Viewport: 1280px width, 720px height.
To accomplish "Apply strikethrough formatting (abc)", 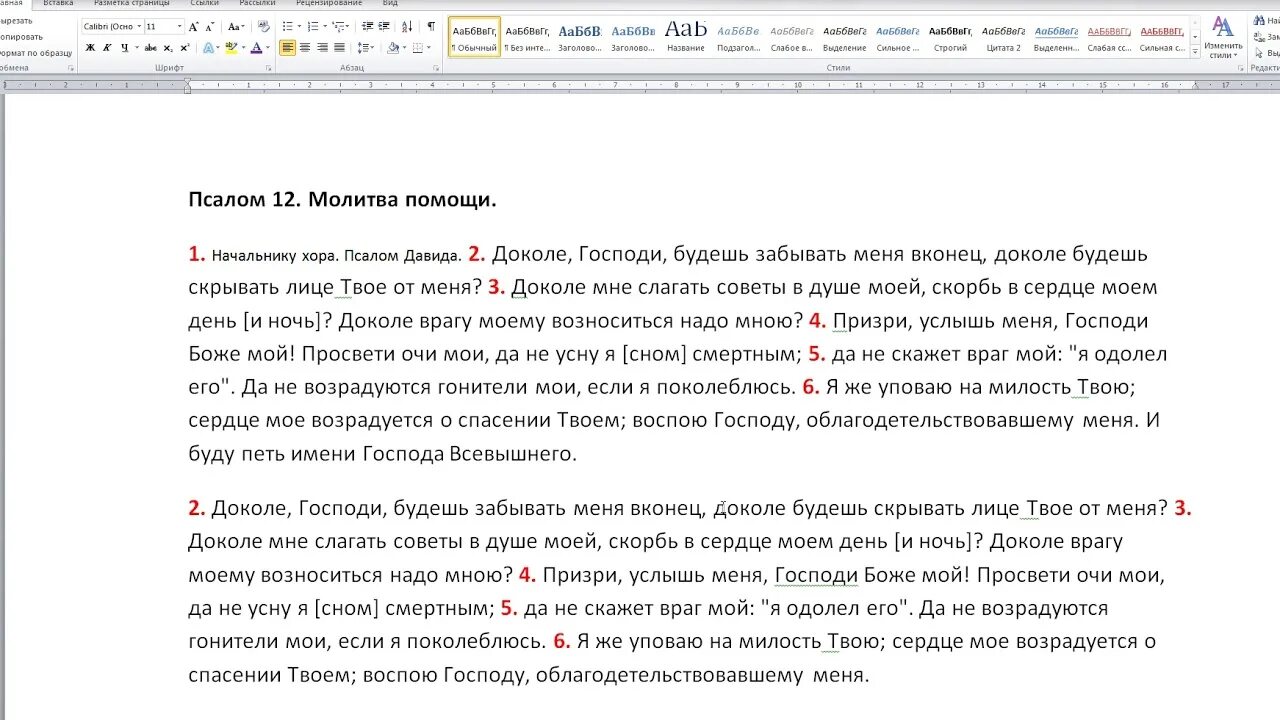I will point(150,47).
